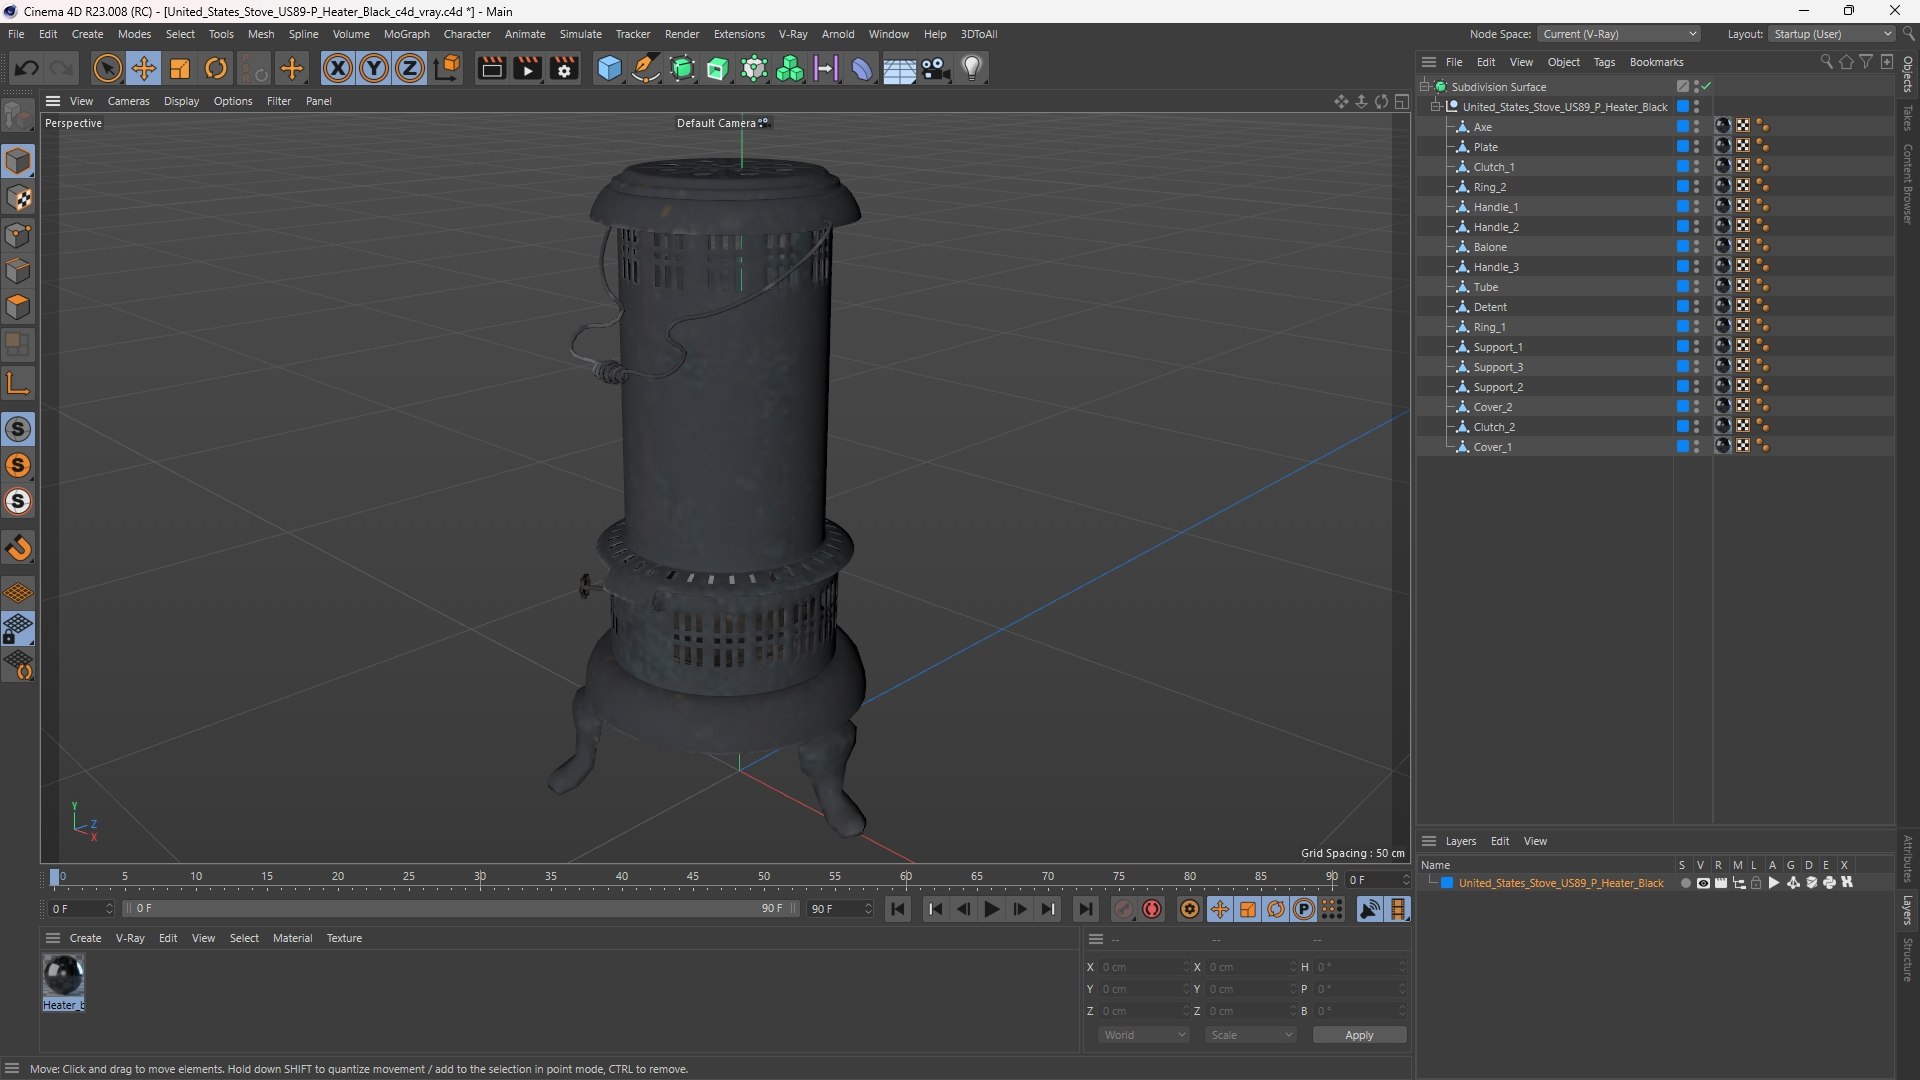1920x1080 pixels.
Task: Go to end of animation
Action: 1085,909
